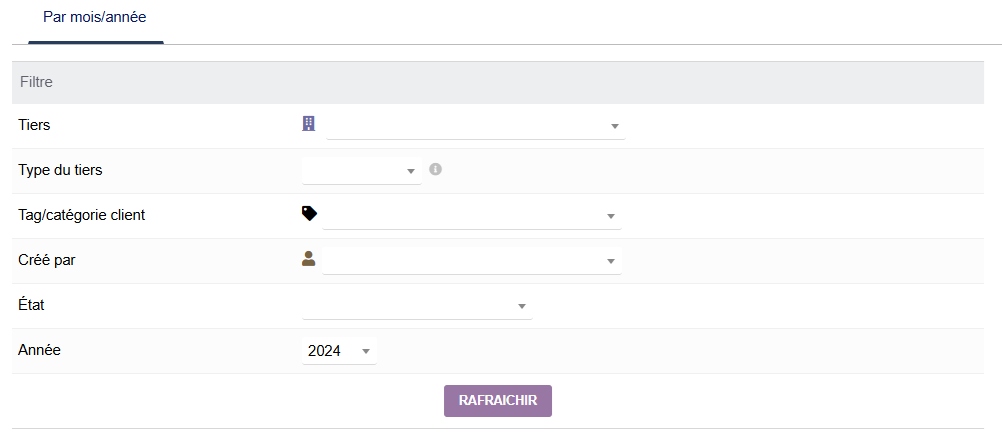Viewport: 1002px width, 443px height.
Task: Click the Tiers row label
Action: coord(34,125)
